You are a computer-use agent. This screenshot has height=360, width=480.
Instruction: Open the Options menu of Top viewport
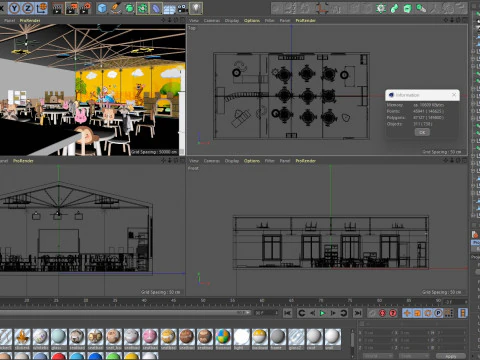pyautogui.click(x=252, y=21)
